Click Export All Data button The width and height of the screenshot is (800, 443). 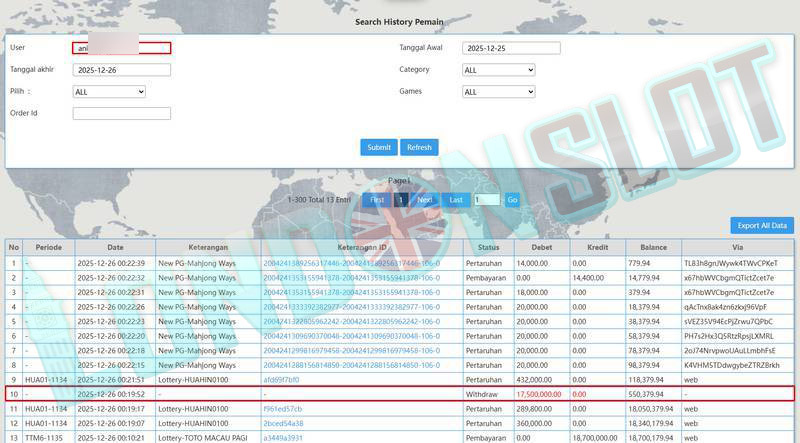[763, 225]
